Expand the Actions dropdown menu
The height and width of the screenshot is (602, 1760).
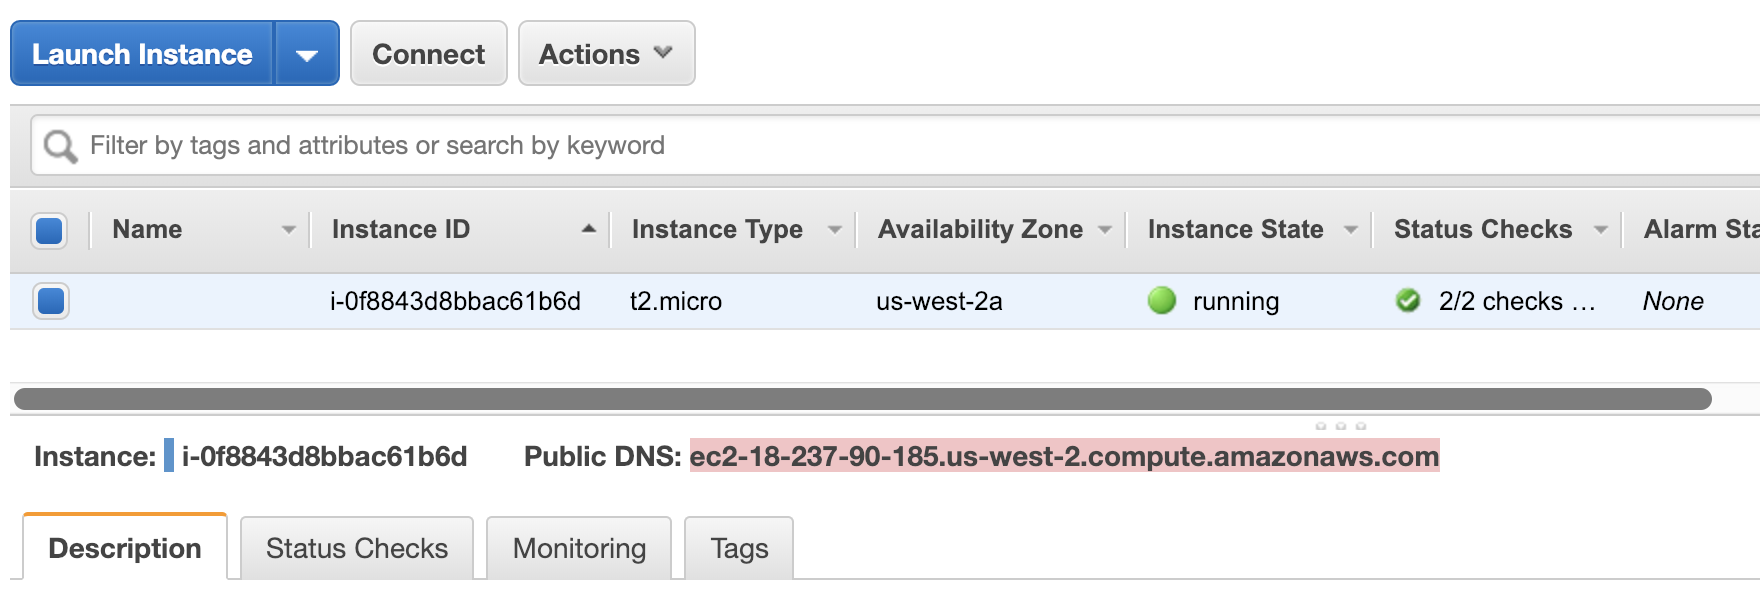click(606, 54)
